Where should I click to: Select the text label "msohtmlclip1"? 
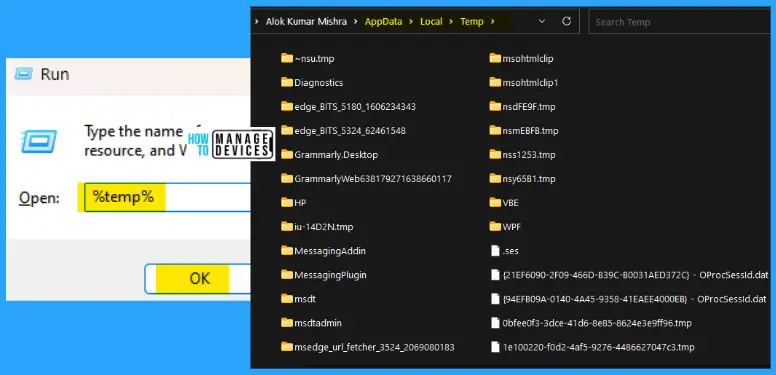tap(530, 82)
